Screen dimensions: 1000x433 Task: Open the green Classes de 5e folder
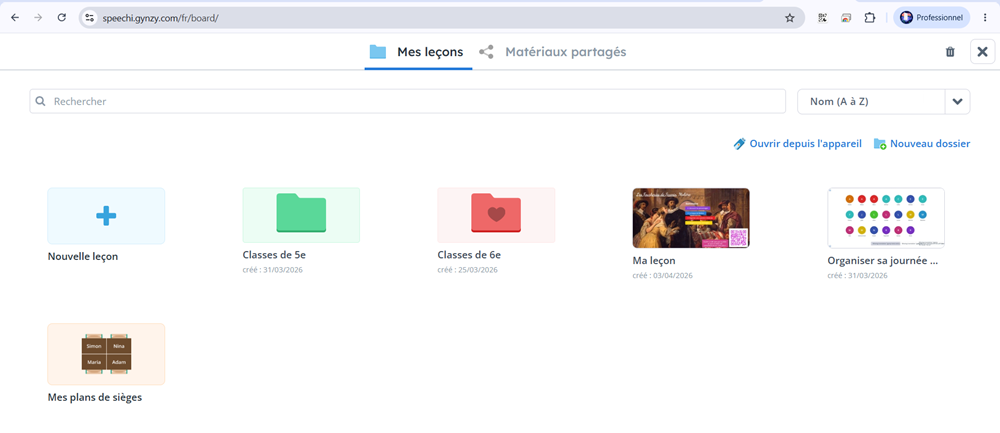tap(301, 216)
